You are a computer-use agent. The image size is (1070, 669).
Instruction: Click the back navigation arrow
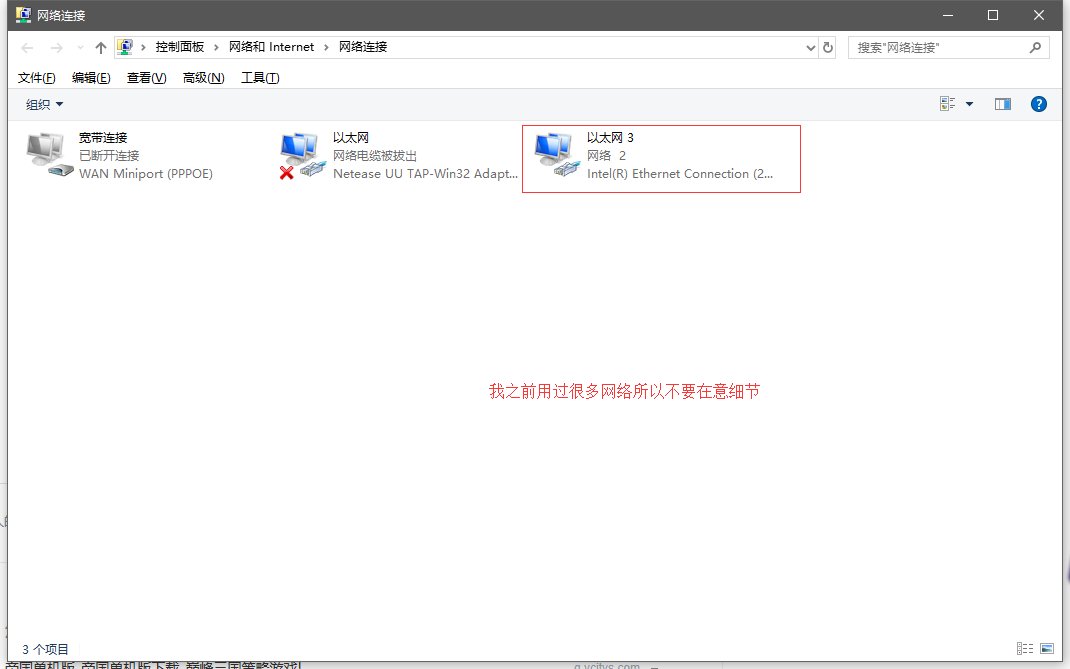click(27, 46)
